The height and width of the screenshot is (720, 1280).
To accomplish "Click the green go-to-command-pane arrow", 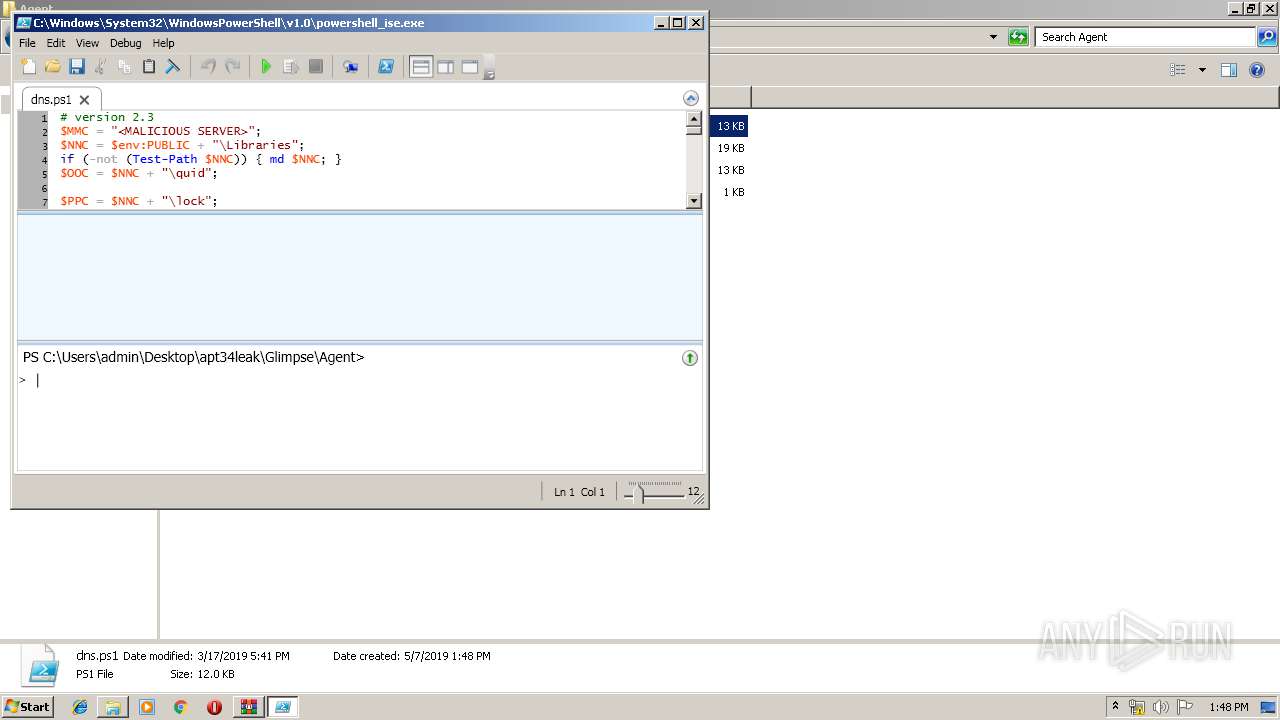I will point(690,358).
